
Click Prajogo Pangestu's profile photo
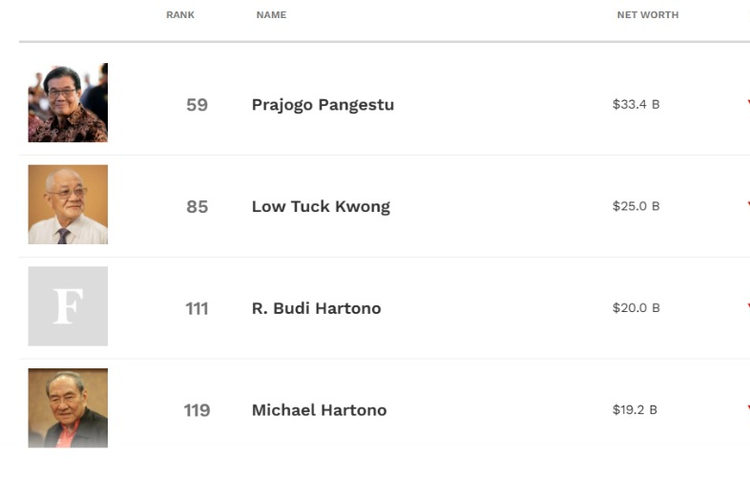(68, 103)
